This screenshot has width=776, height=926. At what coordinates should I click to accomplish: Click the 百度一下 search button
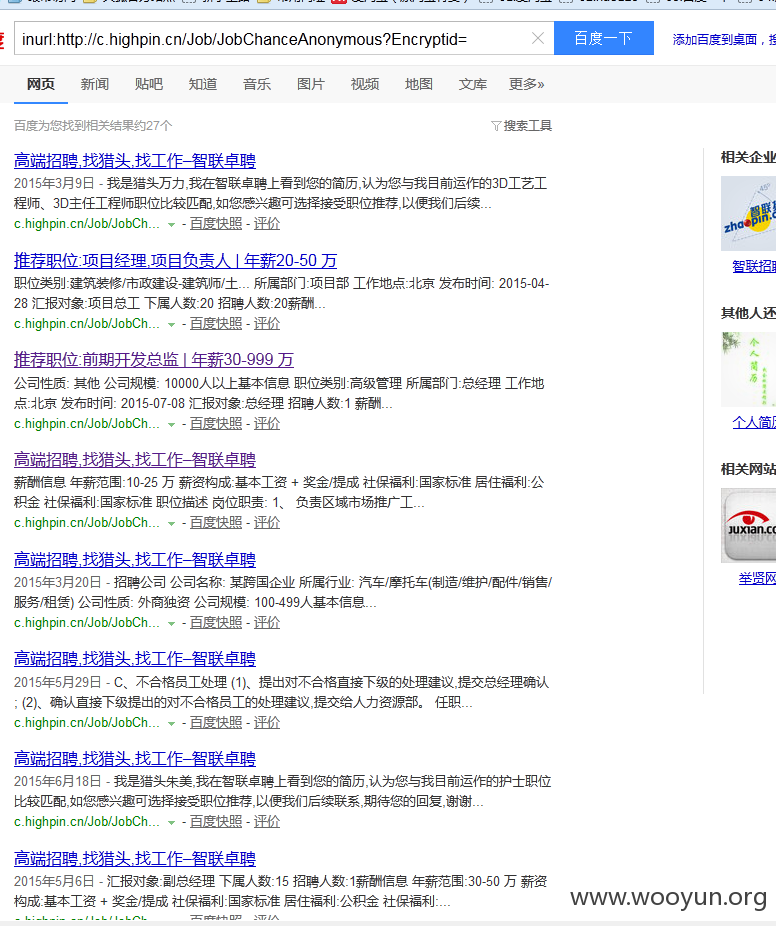(x=604, y=38)
